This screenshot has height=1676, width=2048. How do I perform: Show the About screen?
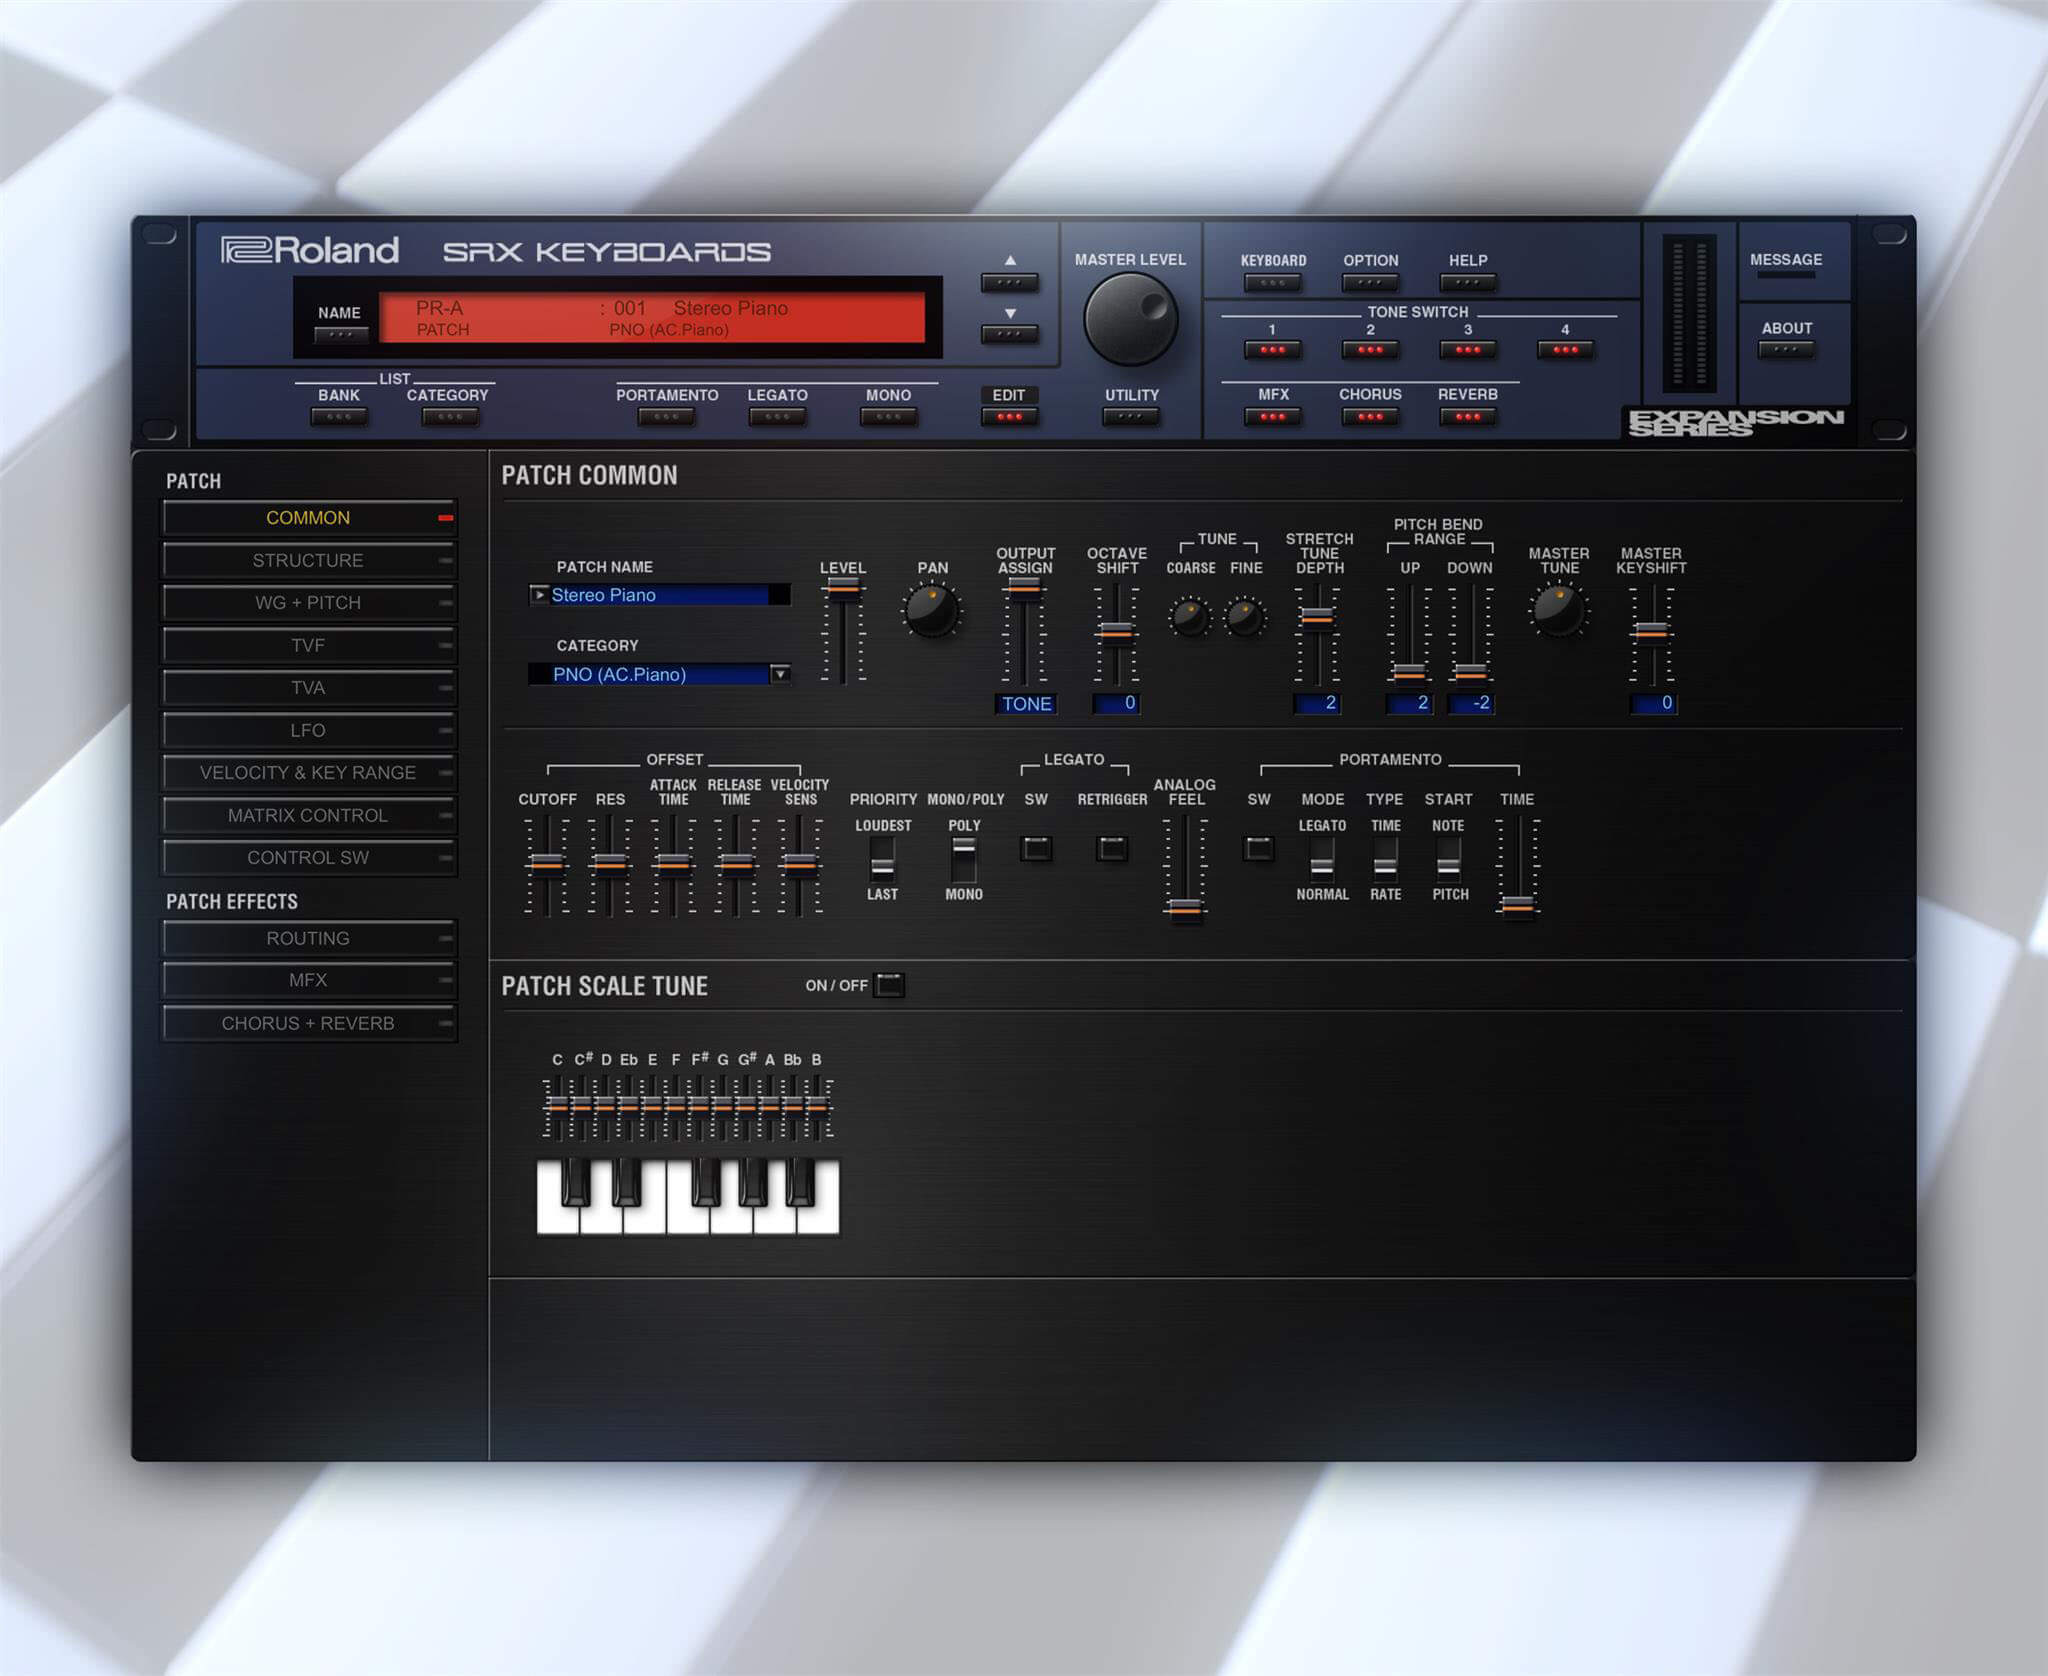click(1786, 349)
